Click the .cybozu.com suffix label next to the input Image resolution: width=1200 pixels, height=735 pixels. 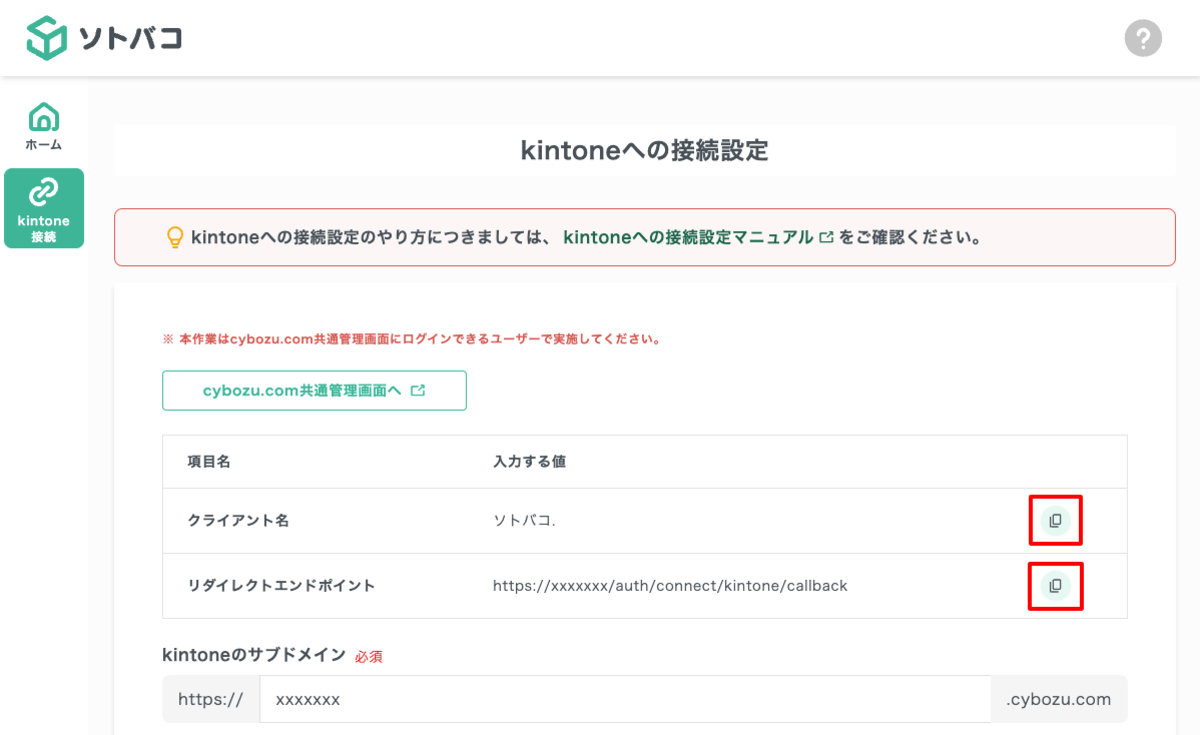coord(1059,698)
